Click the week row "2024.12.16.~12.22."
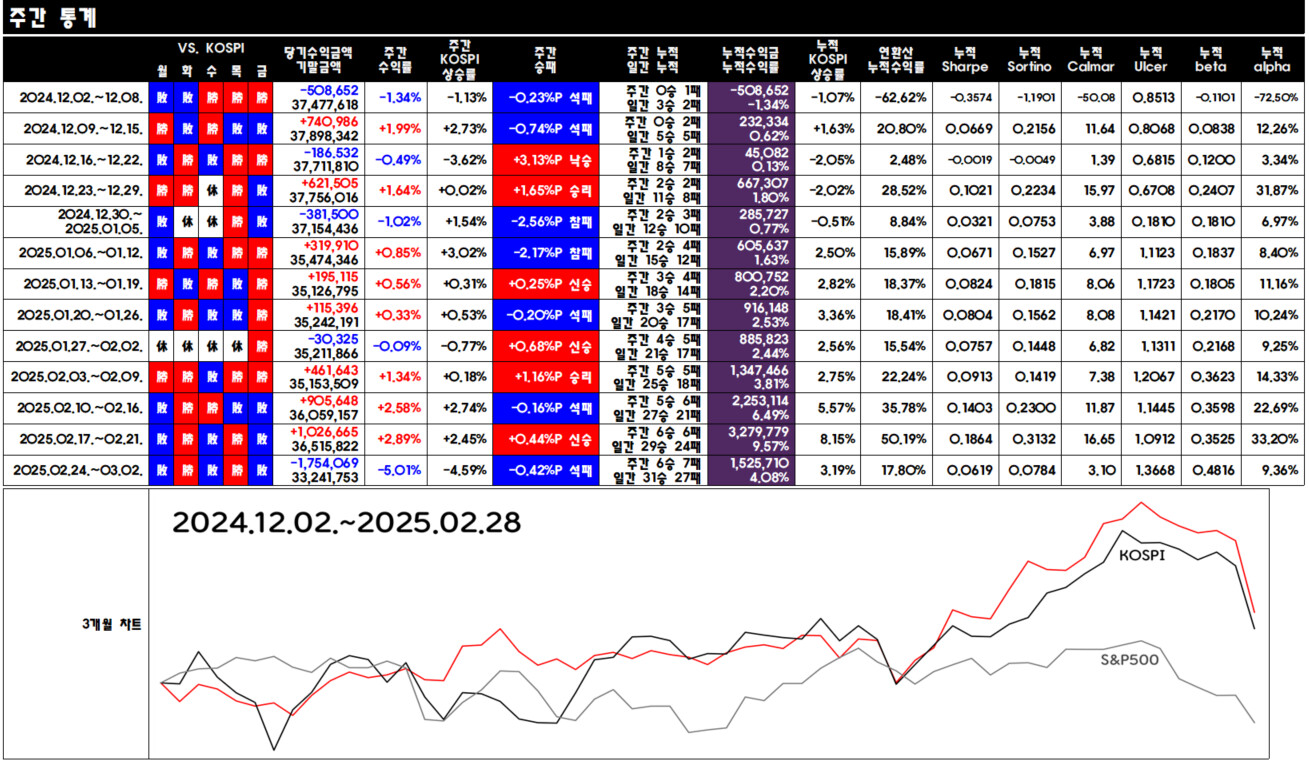The width and height of the screenshot is (1309, 762). tap(654, 160)
